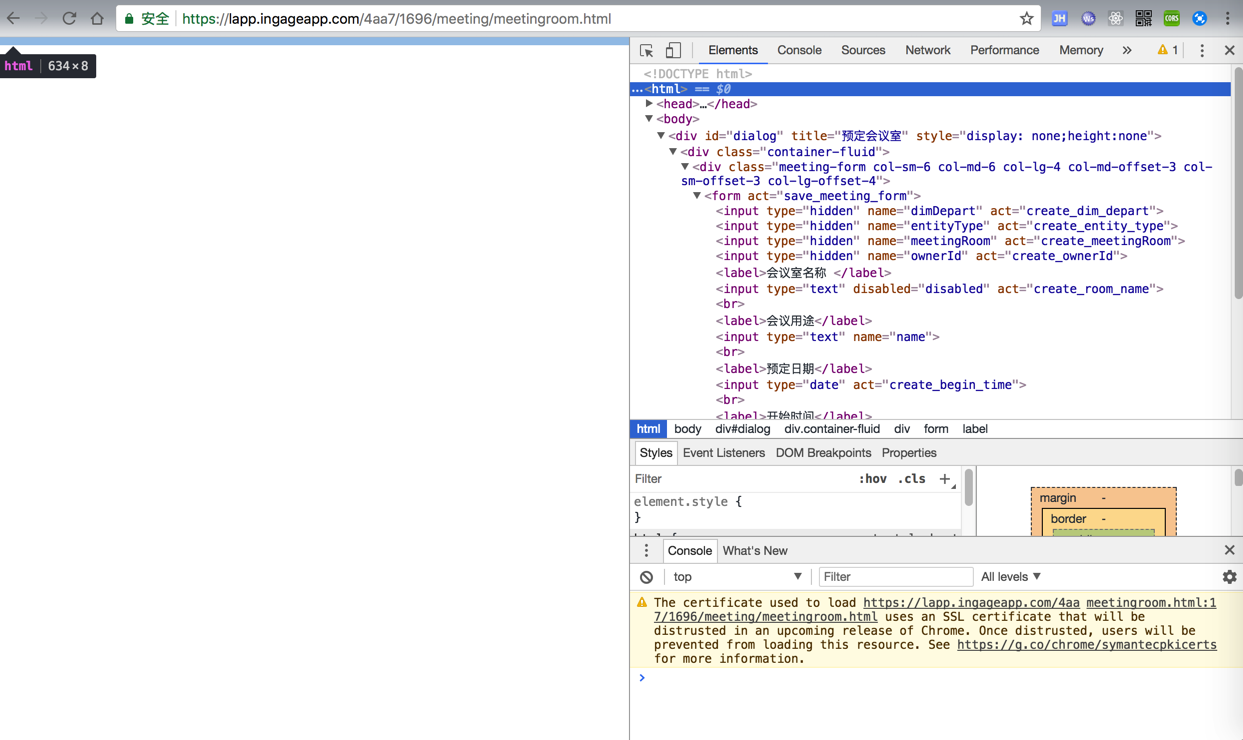Activate the inspect element picker icon
This screenshot has width=1243, height=740.
point(647,50)
